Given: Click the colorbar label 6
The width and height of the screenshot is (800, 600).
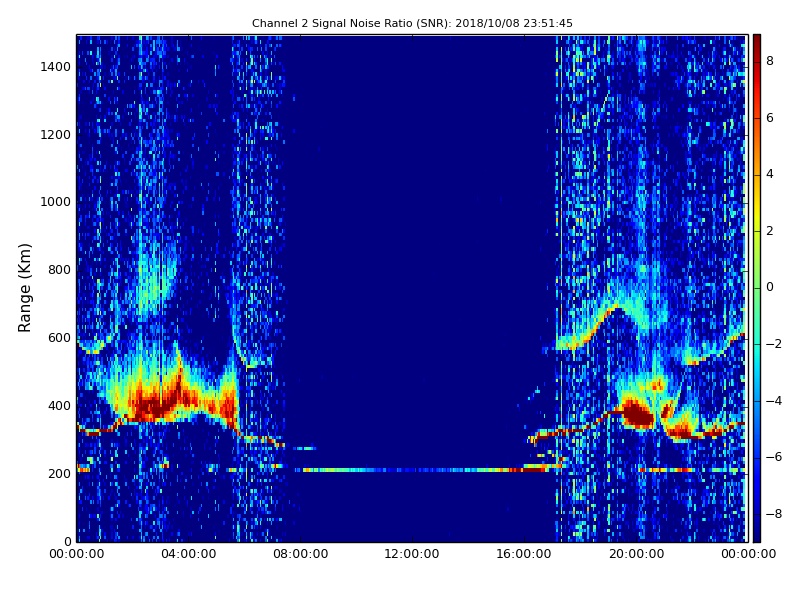Looking at the screenshot, I should [770, 117].
